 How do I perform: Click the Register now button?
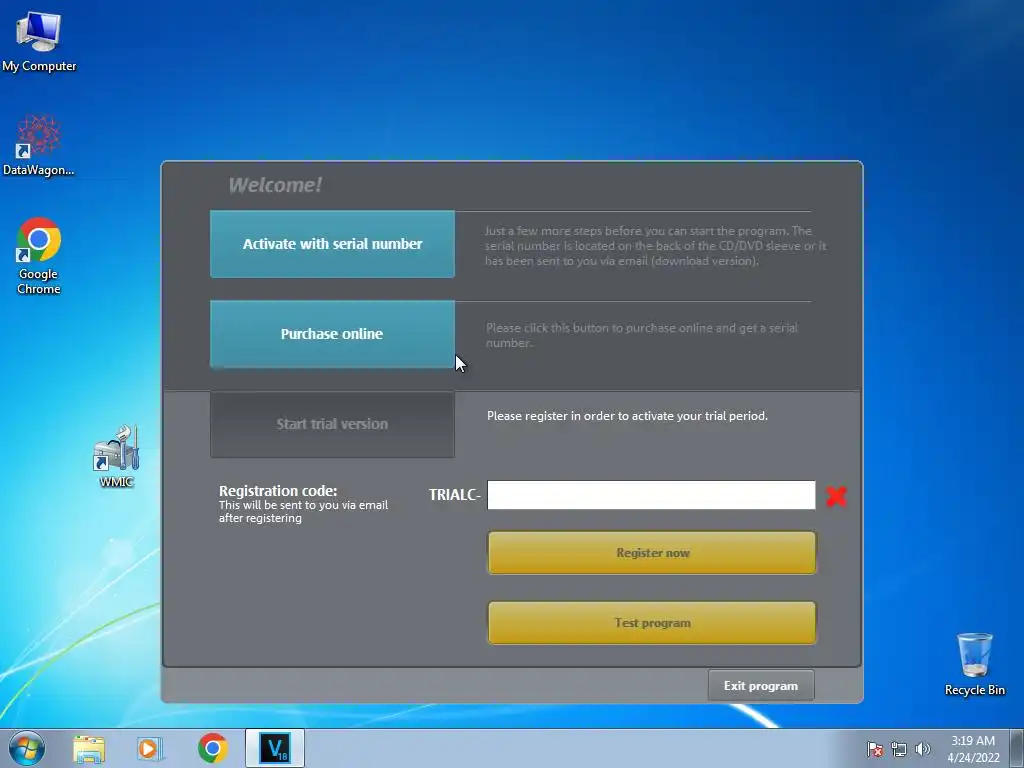click(x=652, y=552)
